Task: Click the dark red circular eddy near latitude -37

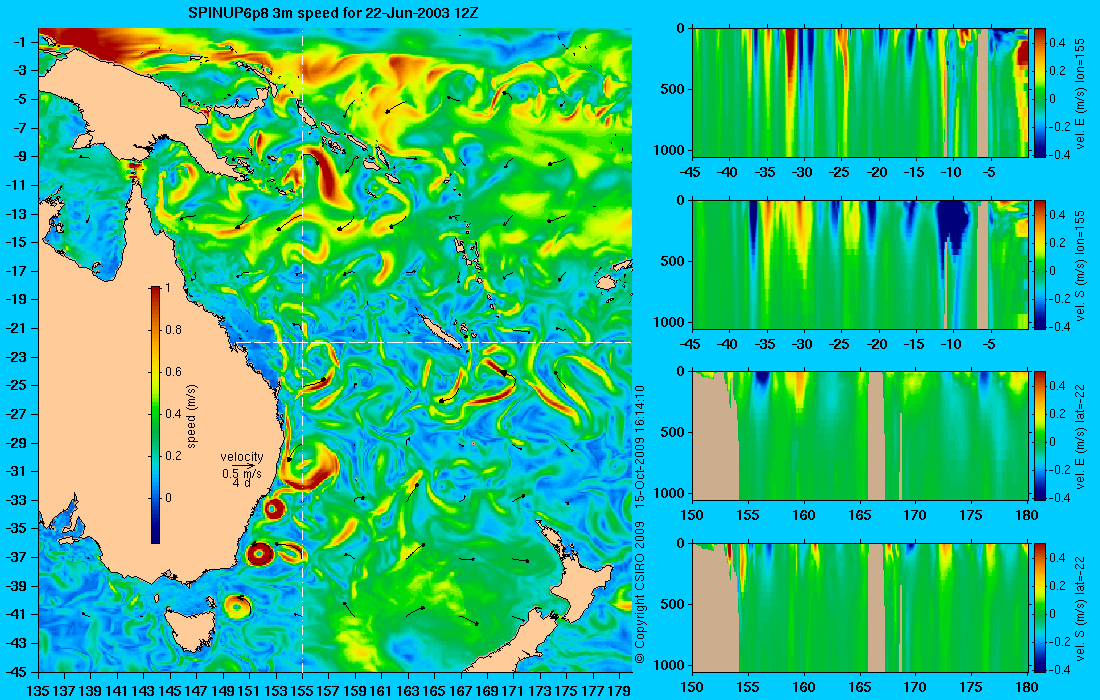Action: pyautogui.click(x=260, y=554)
